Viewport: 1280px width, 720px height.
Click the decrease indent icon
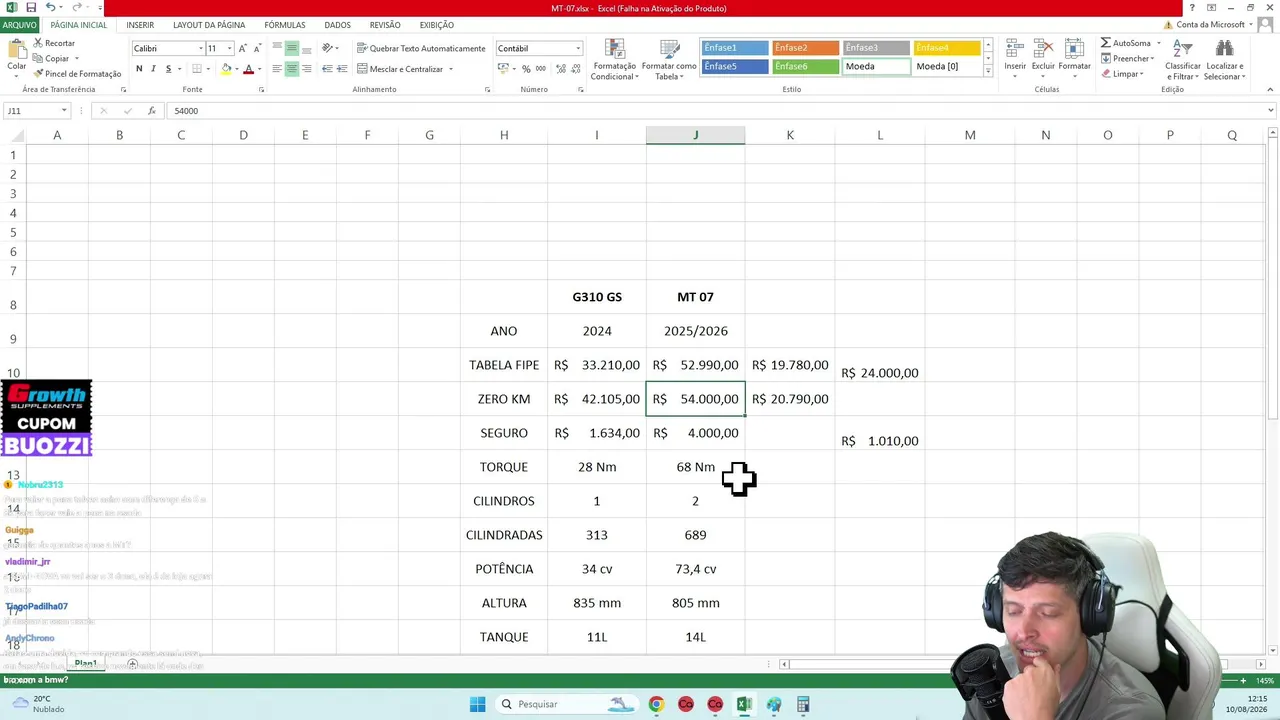tap(327, 69)
